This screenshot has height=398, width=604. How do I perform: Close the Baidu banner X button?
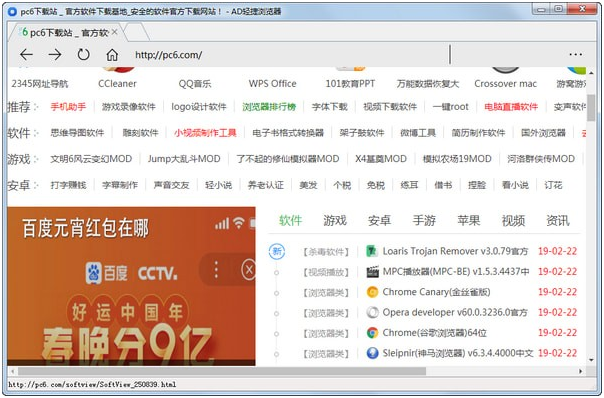(249, 269)
